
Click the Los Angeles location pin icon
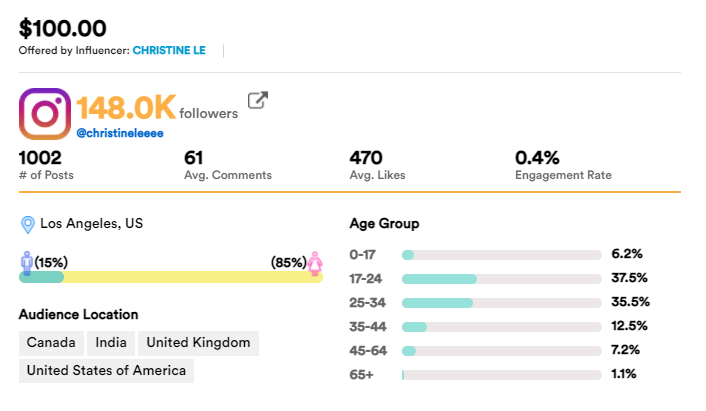point(28,224)
